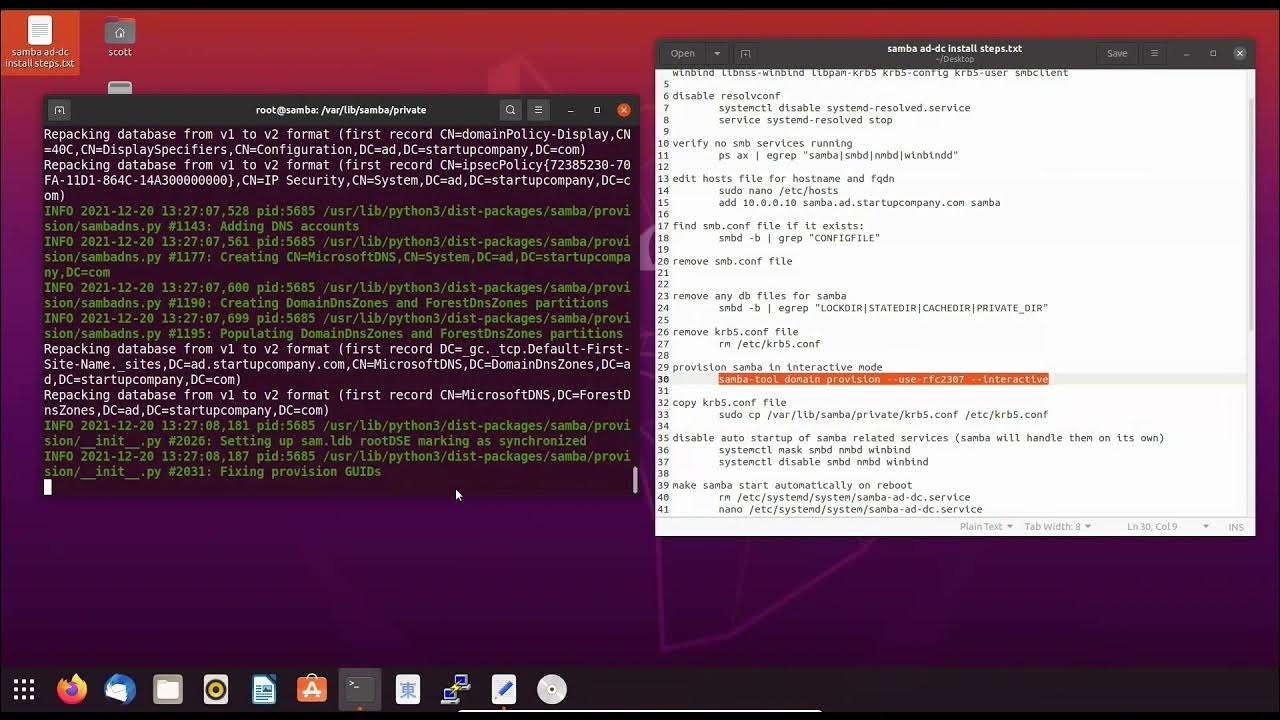Image resolution: width=1280 pixels, height=720 pixels.
Task: Click the Open button in gedit
Action: coord(683,53)
